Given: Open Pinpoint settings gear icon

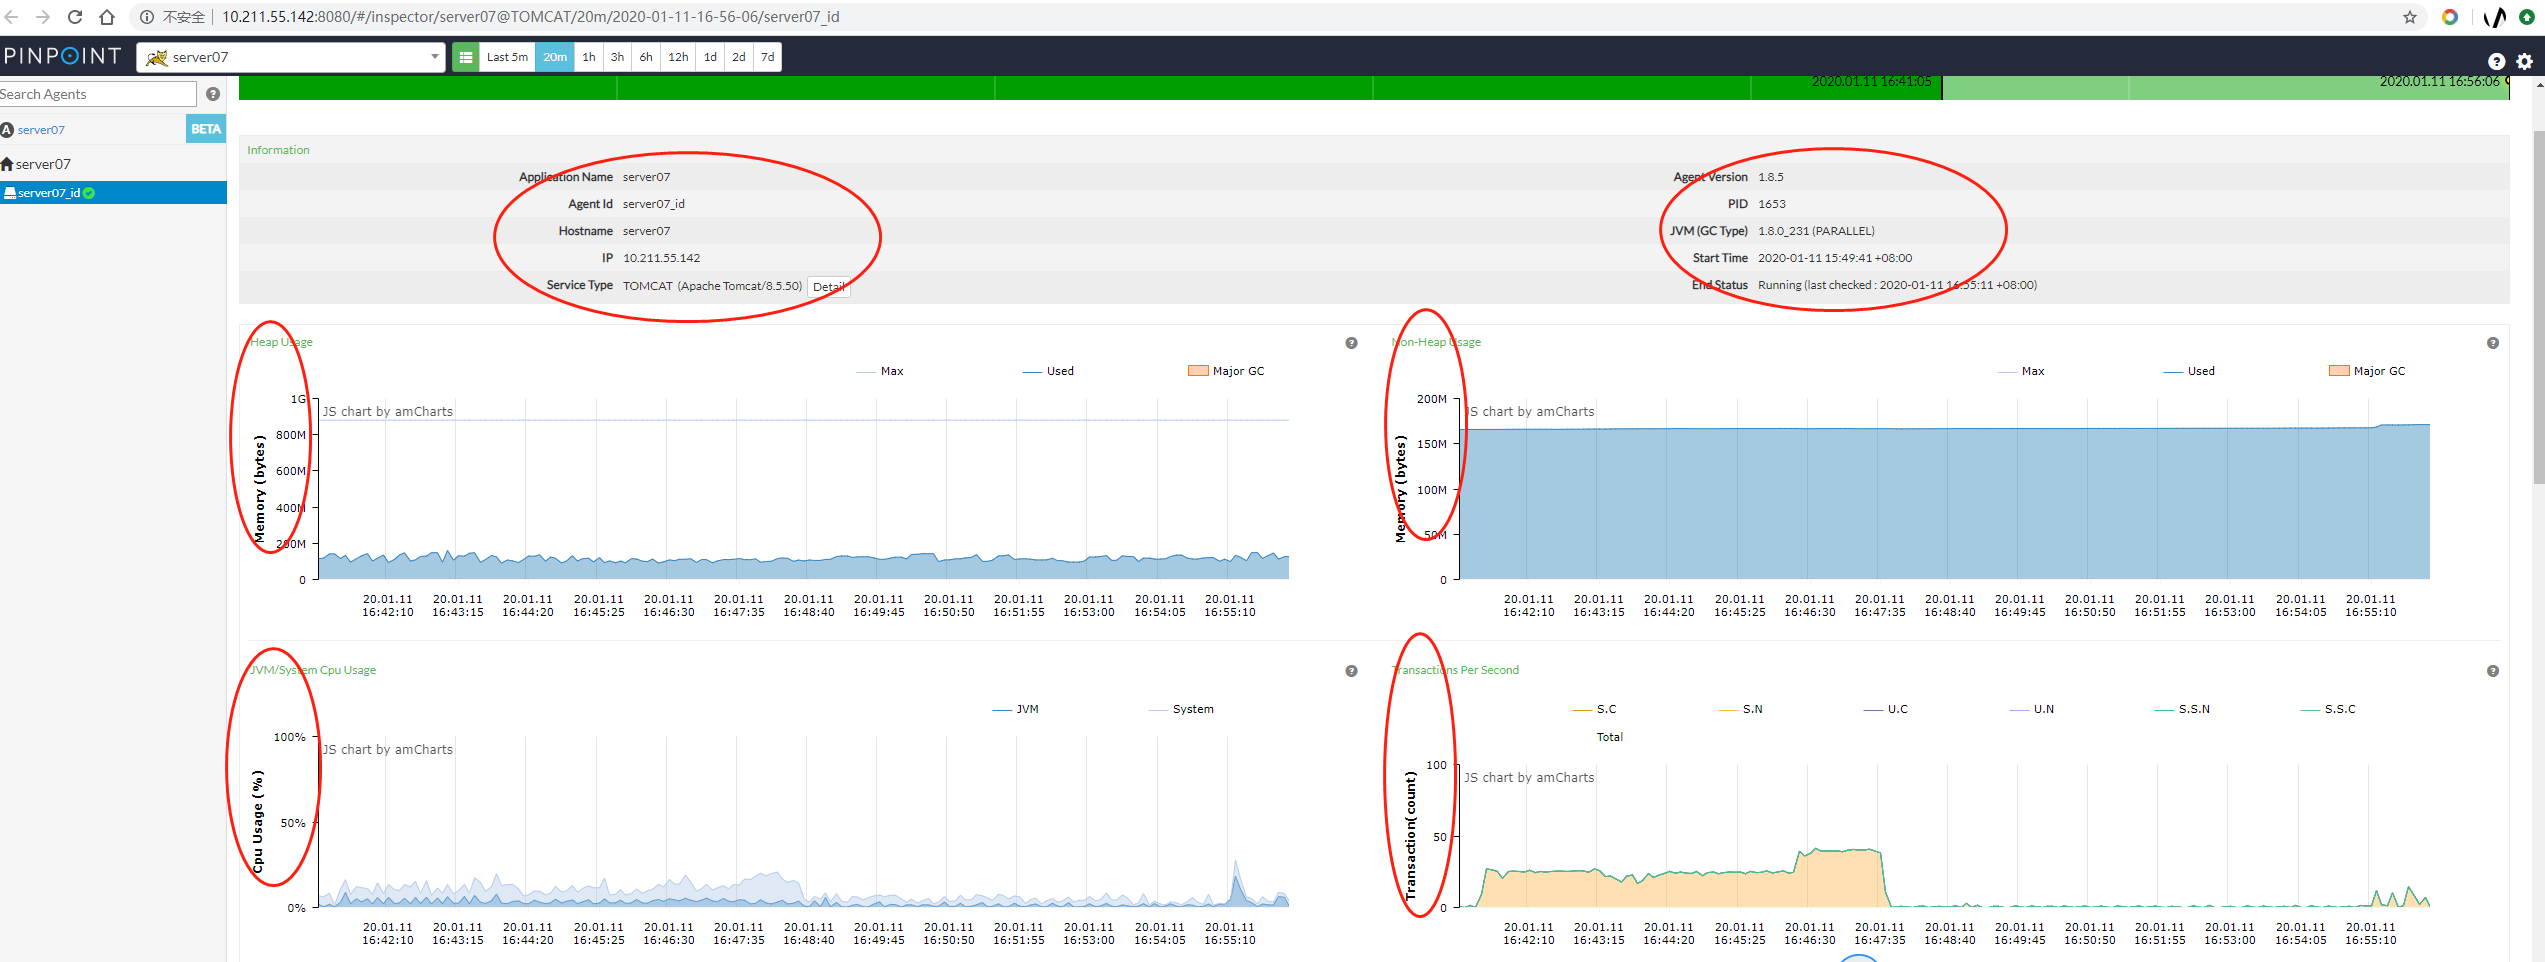Looking at the screenshot, I should coord(2524,61).
